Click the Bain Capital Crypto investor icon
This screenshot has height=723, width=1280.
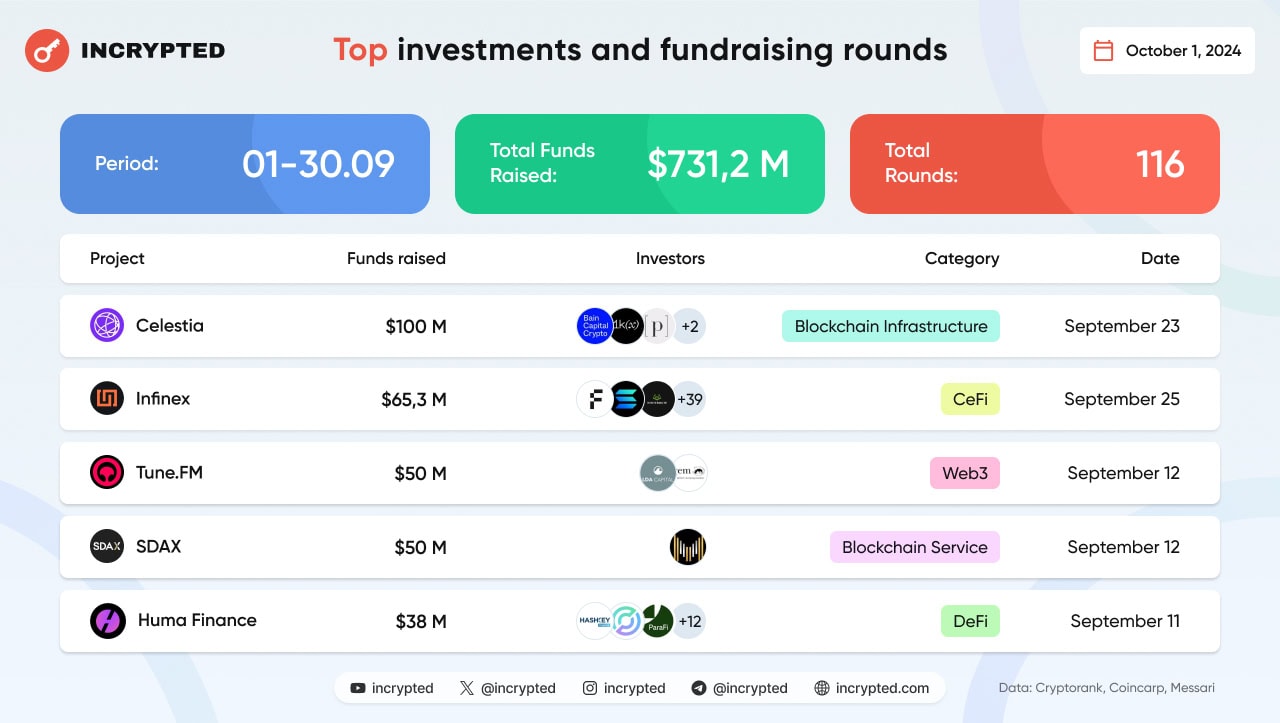(x=595, y=326)
